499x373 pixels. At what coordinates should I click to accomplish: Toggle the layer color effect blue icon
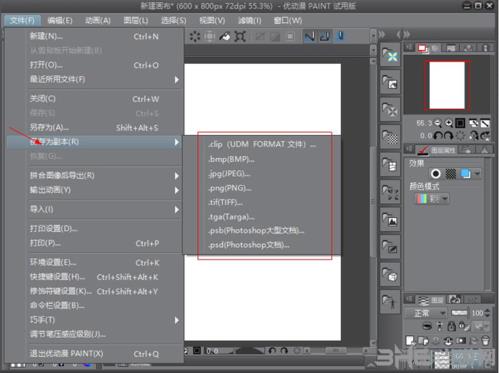466,174
